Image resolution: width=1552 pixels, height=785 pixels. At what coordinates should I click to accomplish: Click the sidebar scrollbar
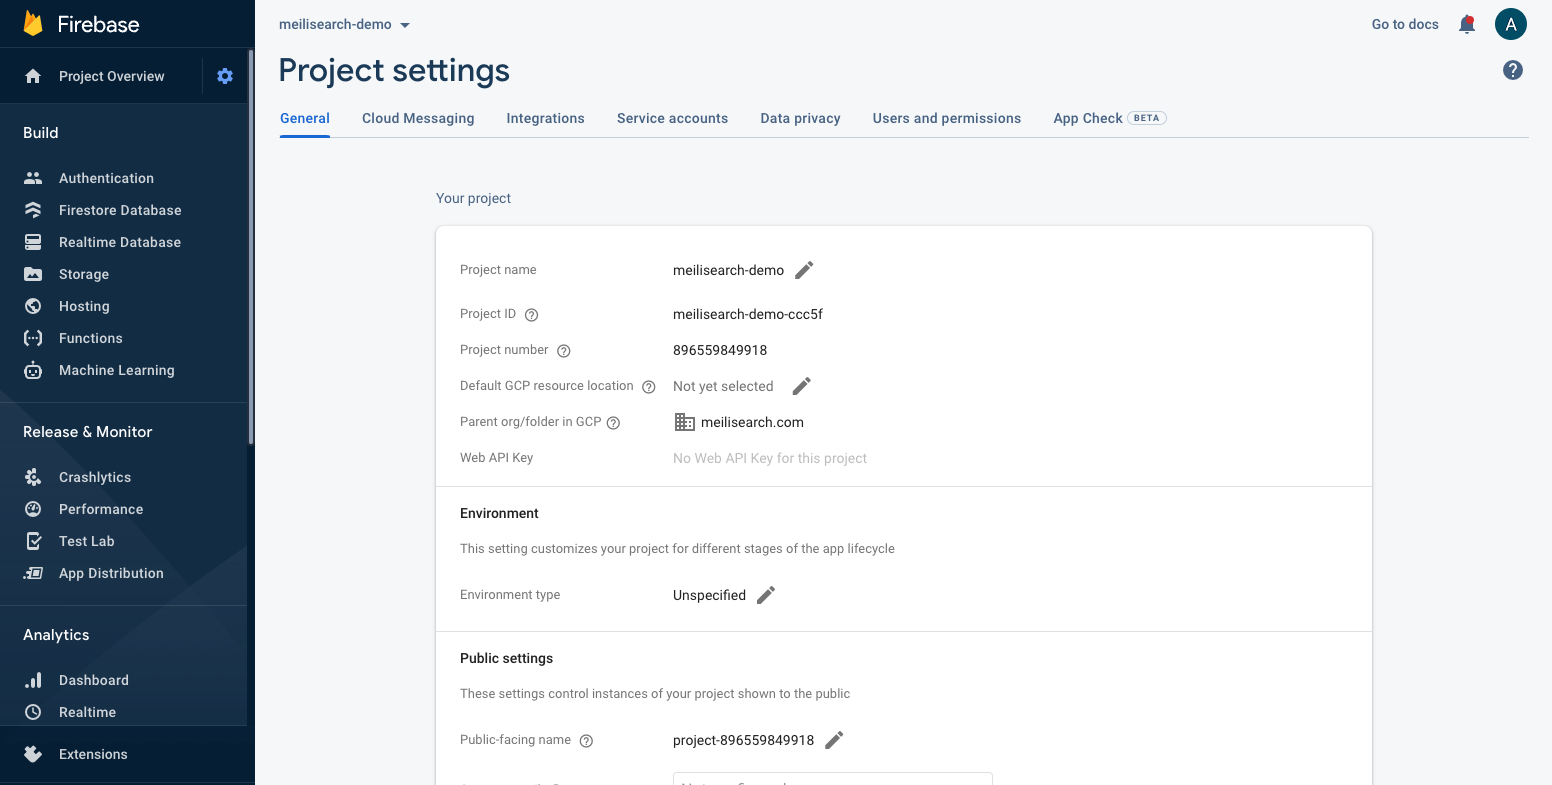click(251, 245)
